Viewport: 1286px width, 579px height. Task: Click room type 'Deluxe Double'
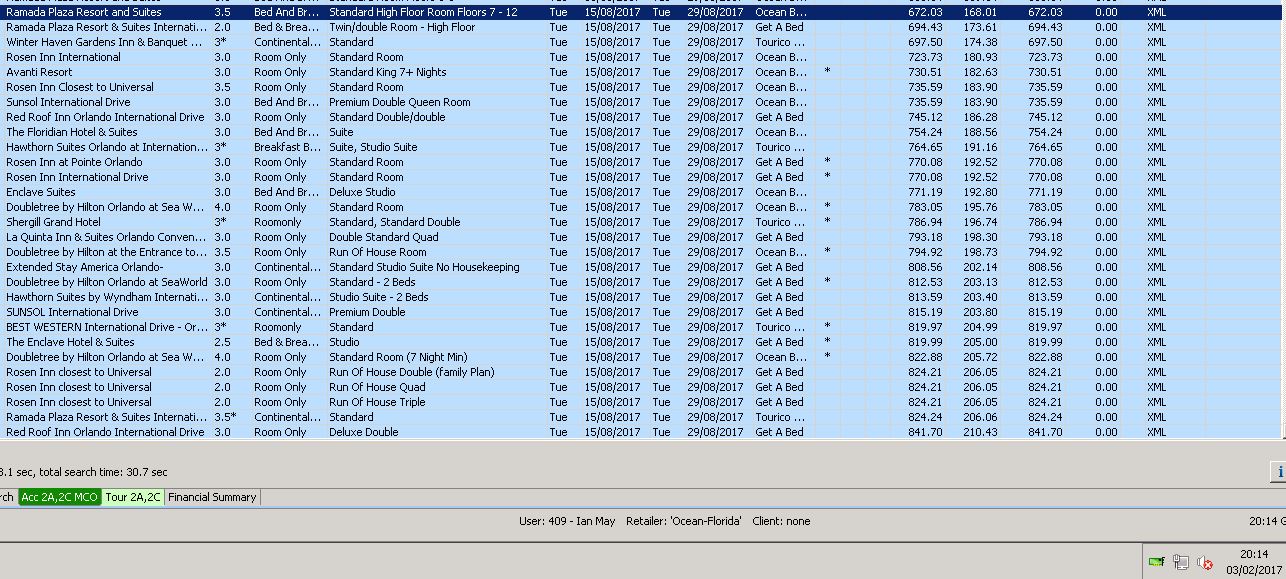(x=363, y=432)
